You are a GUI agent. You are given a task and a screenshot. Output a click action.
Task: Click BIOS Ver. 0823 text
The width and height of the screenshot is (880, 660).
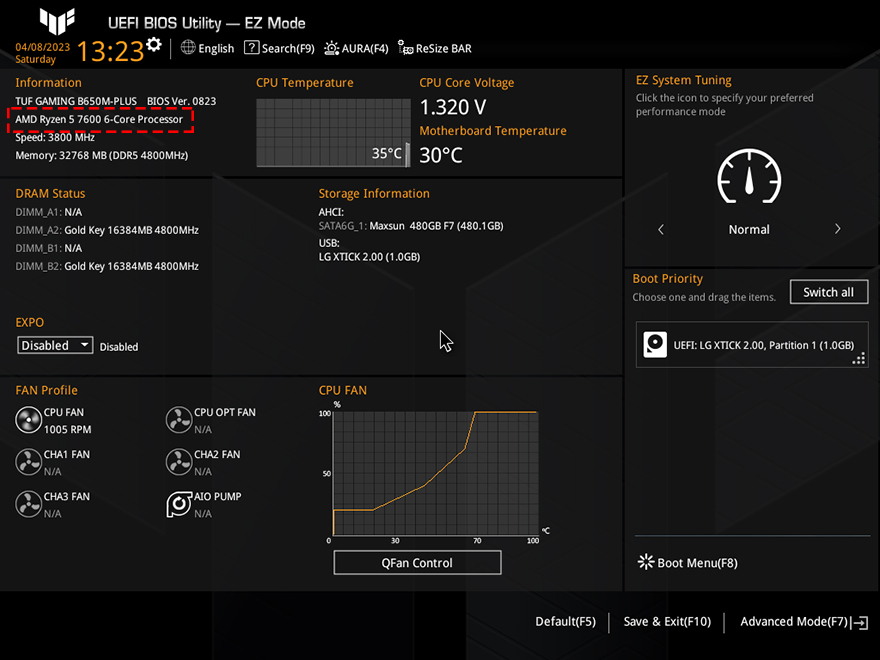[181, 101]
